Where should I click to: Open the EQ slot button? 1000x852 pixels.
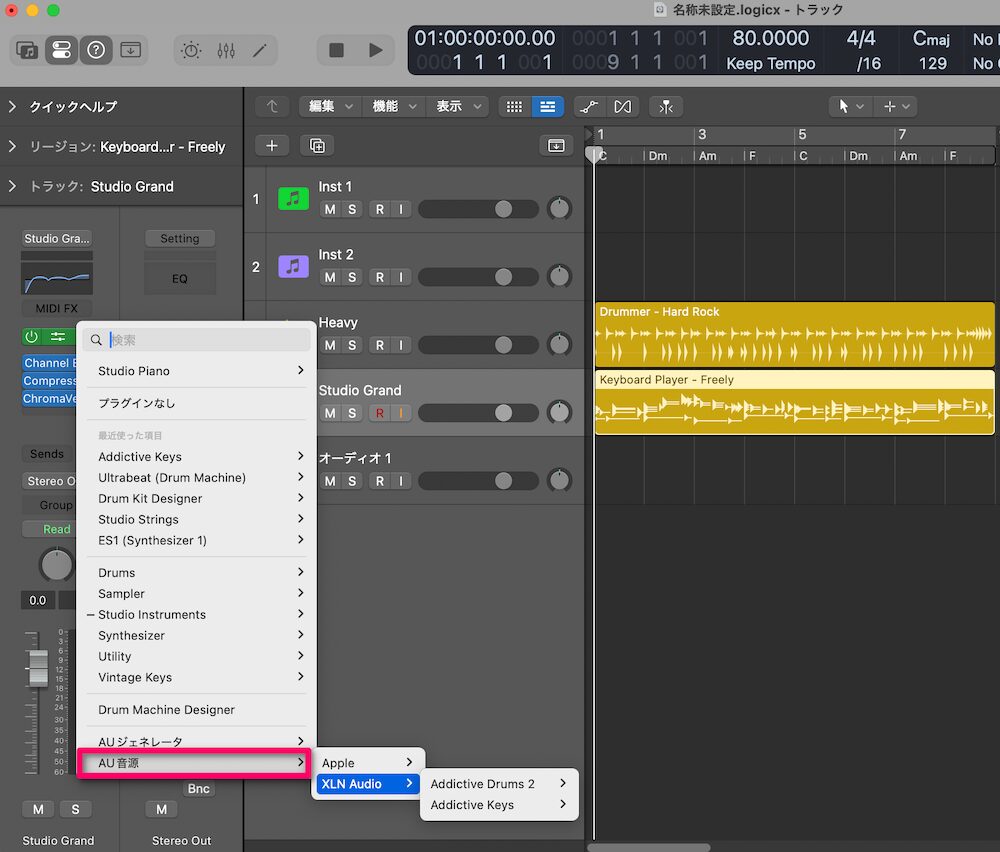[179, 279]
